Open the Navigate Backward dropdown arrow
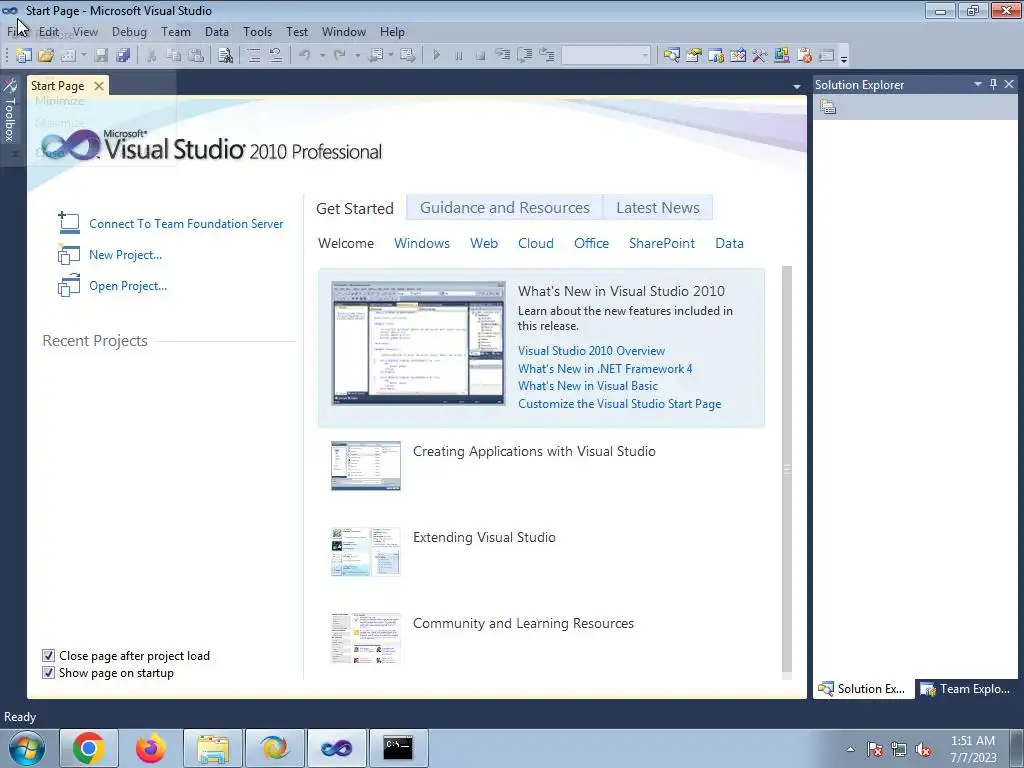The image size is (1024, 768). point(391,56)
